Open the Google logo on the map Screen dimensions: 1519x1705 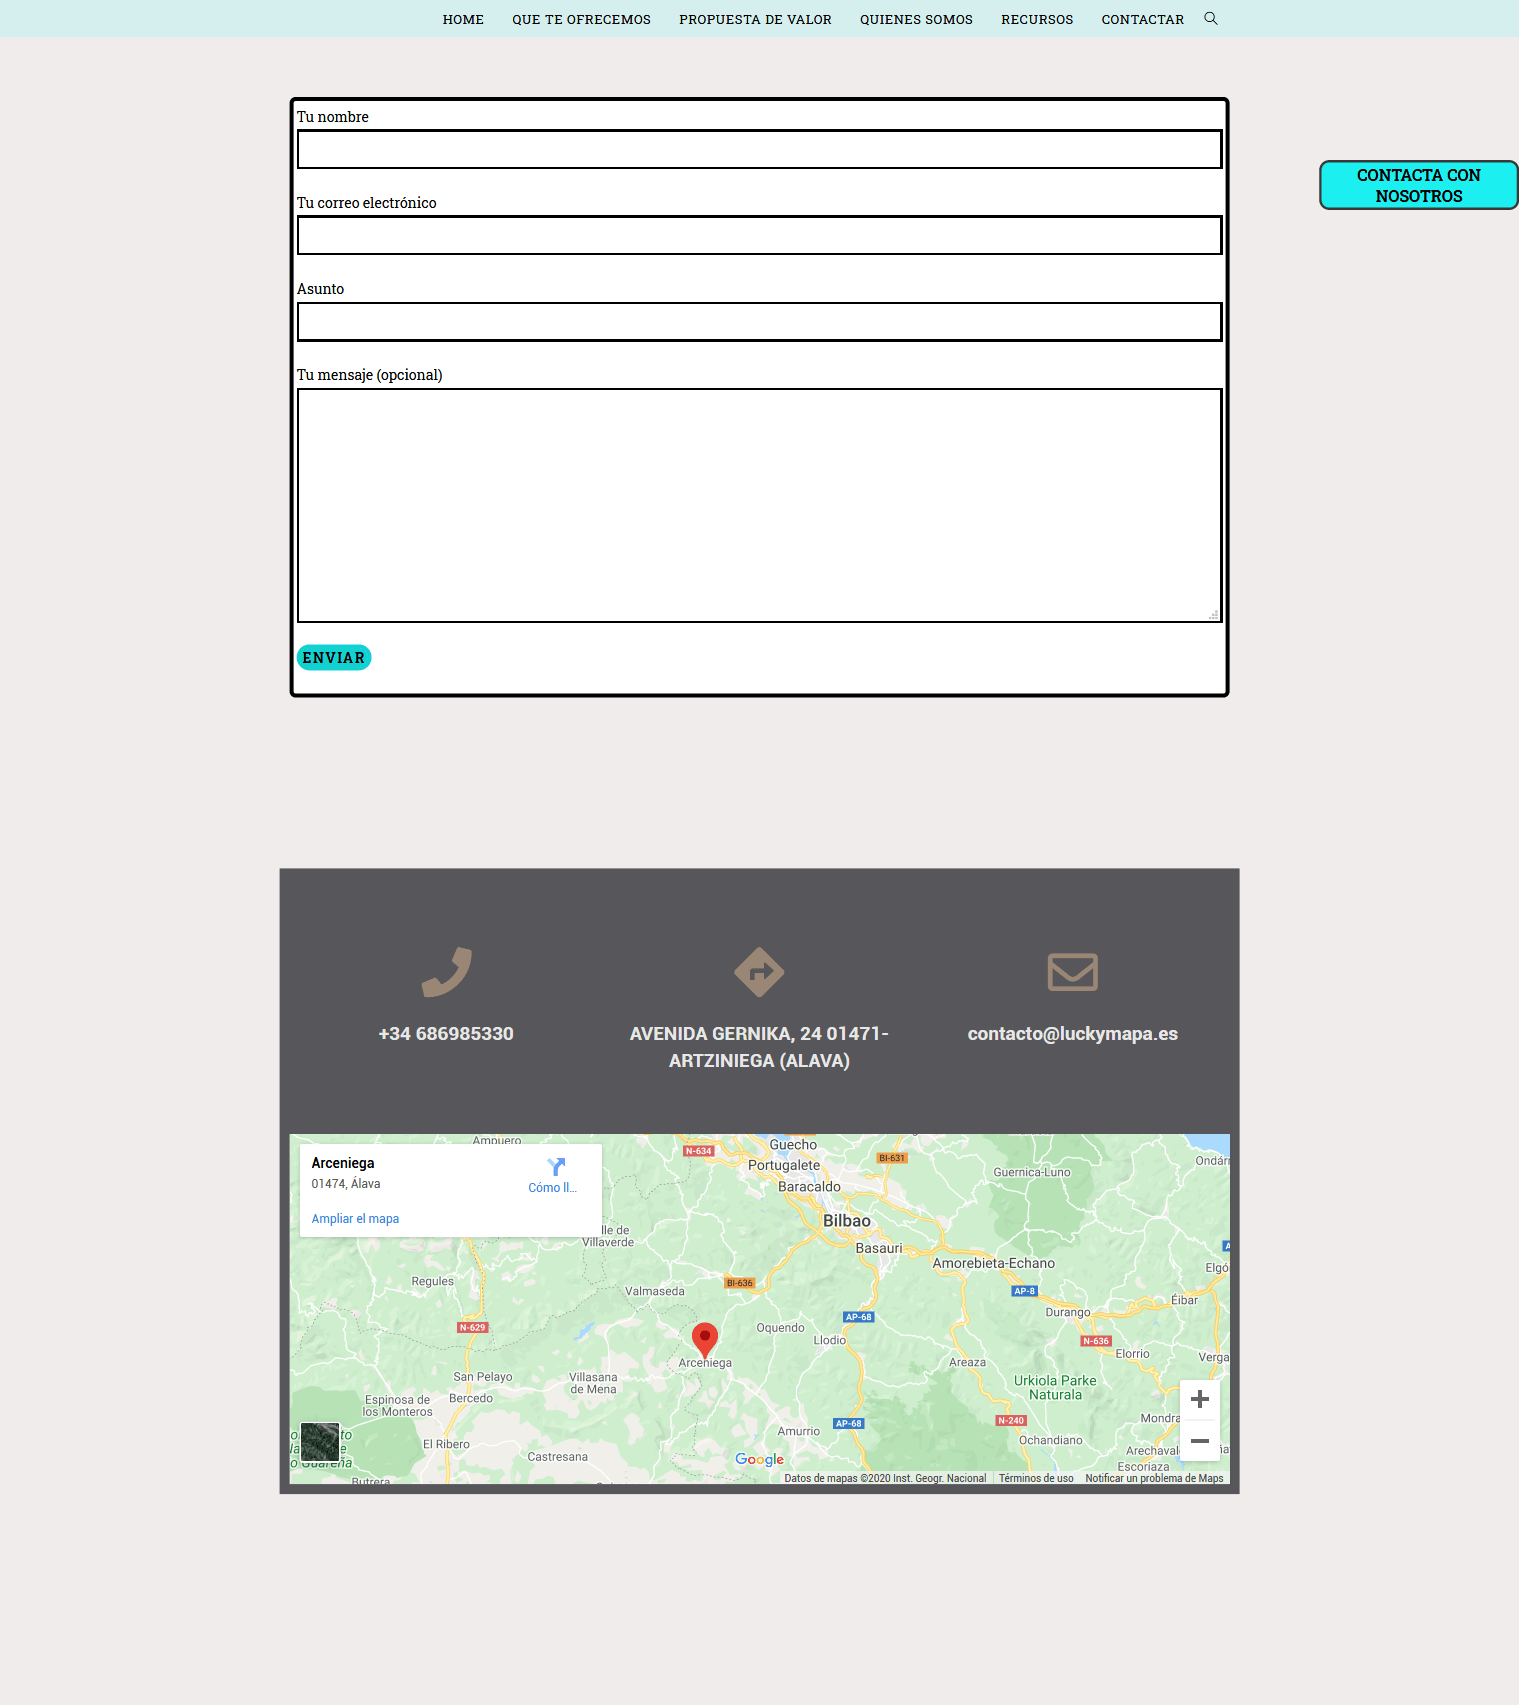point(759,1459)
